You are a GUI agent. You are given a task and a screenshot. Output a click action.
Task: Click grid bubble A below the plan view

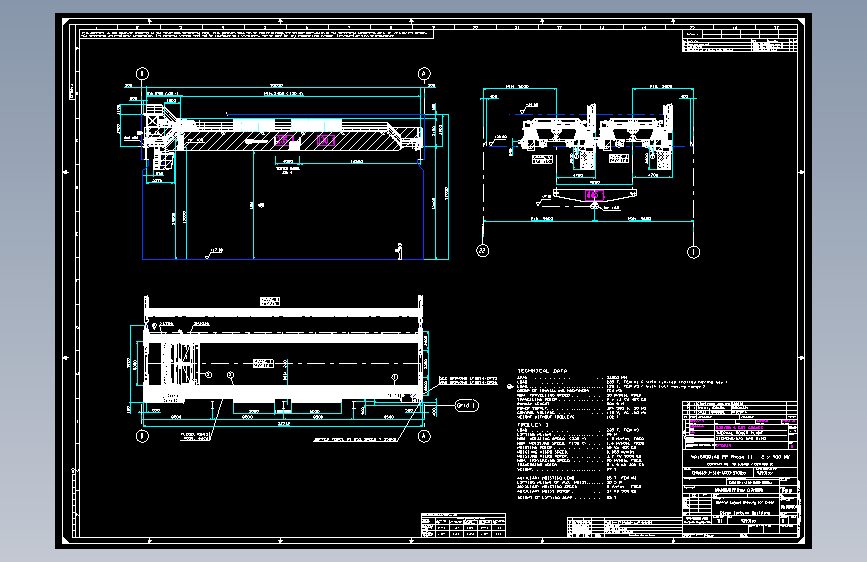(424, 436)
